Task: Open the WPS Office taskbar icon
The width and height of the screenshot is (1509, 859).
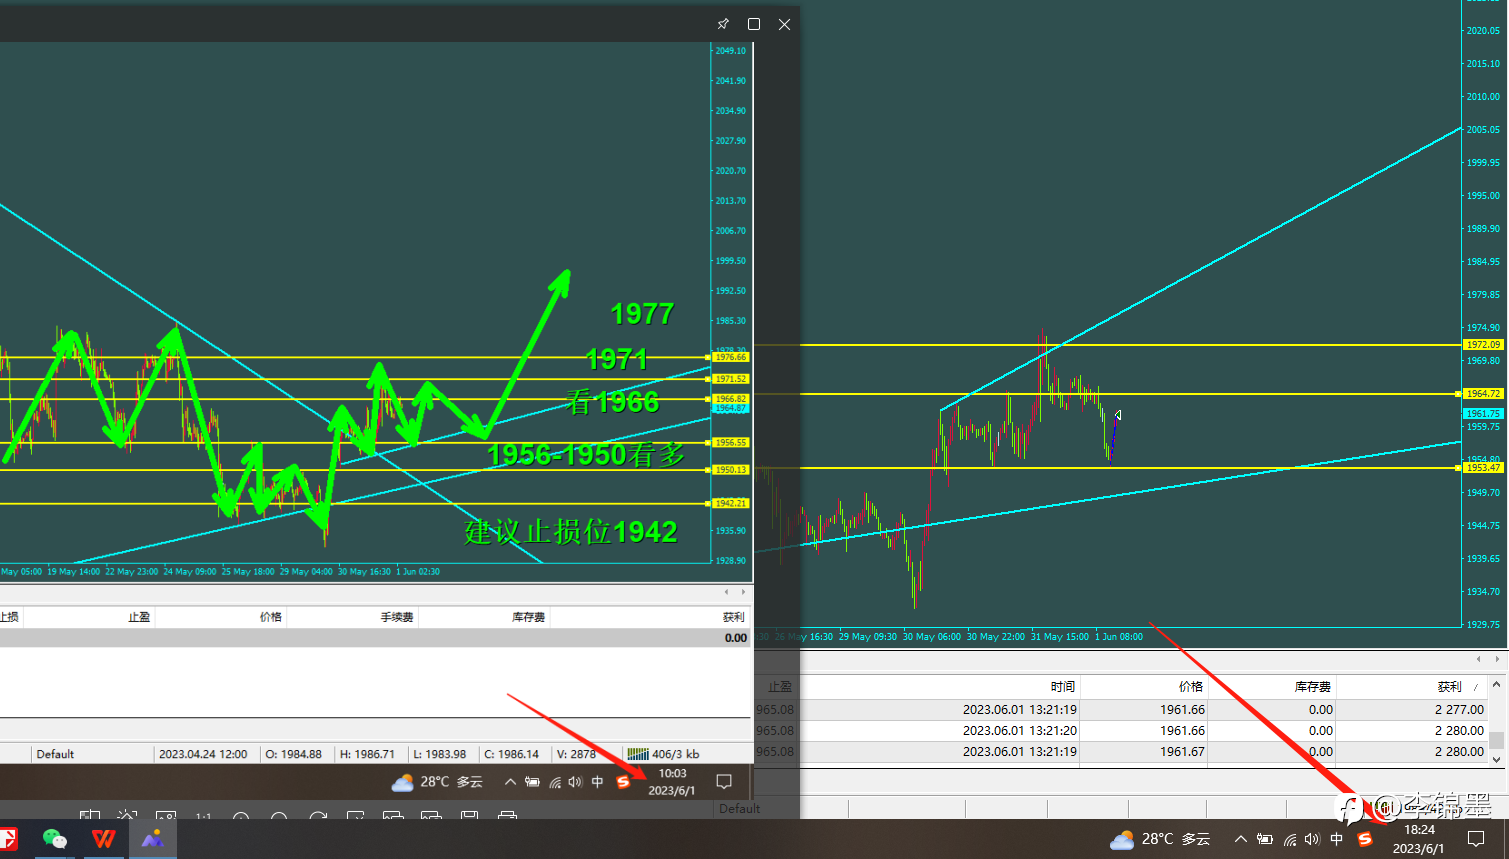Action: point(103,839)
